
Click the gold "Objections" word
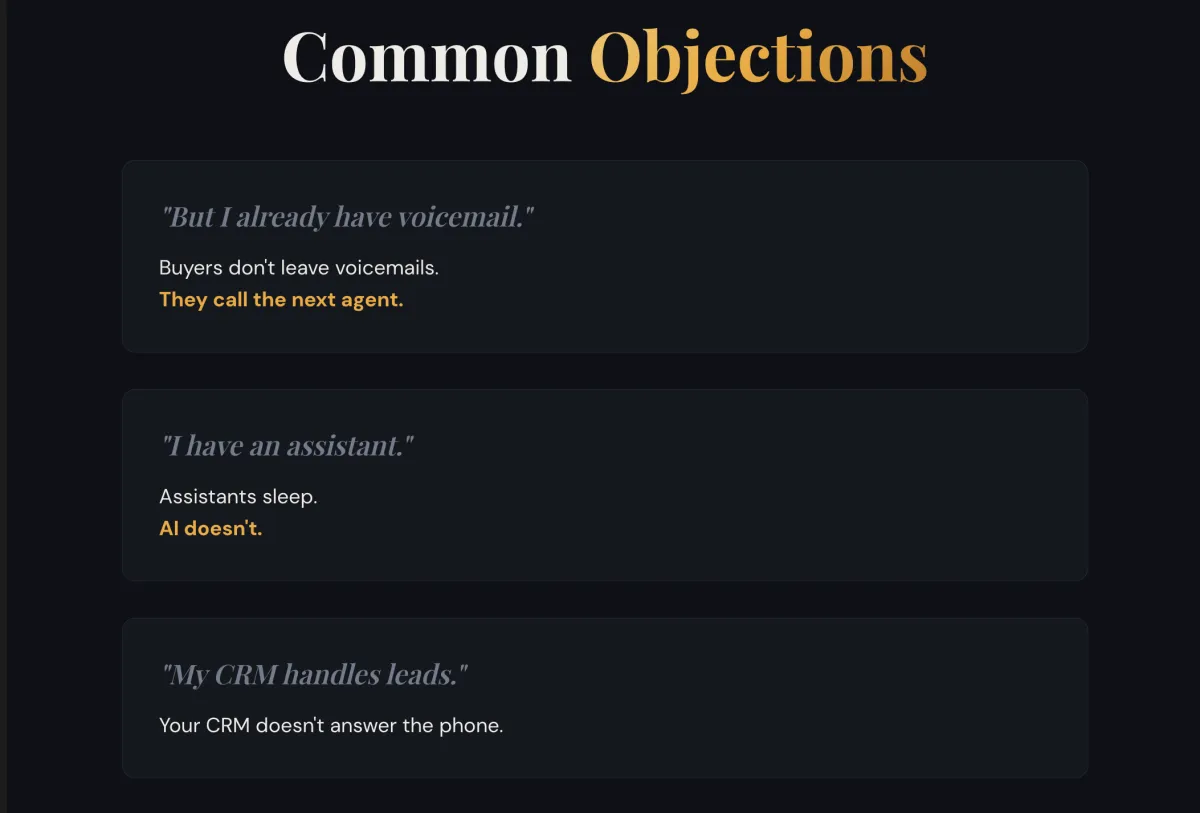[759, 59]
